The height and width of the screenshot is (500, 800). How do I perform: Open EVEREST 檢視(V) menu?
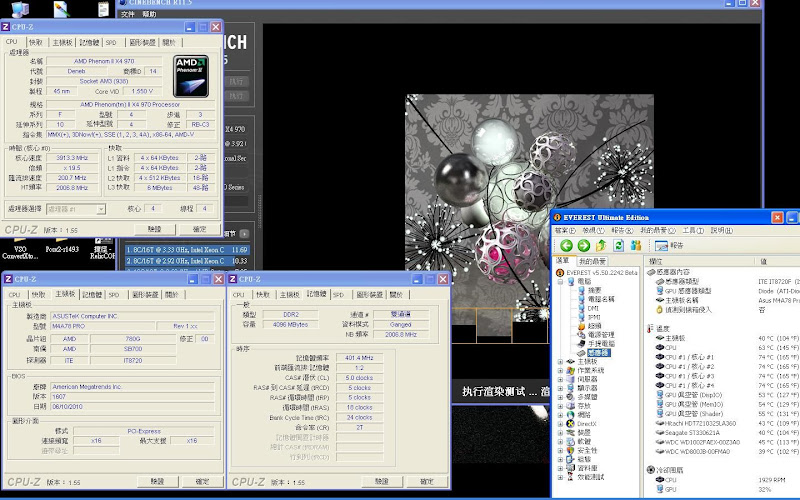(x=593, y=231)
